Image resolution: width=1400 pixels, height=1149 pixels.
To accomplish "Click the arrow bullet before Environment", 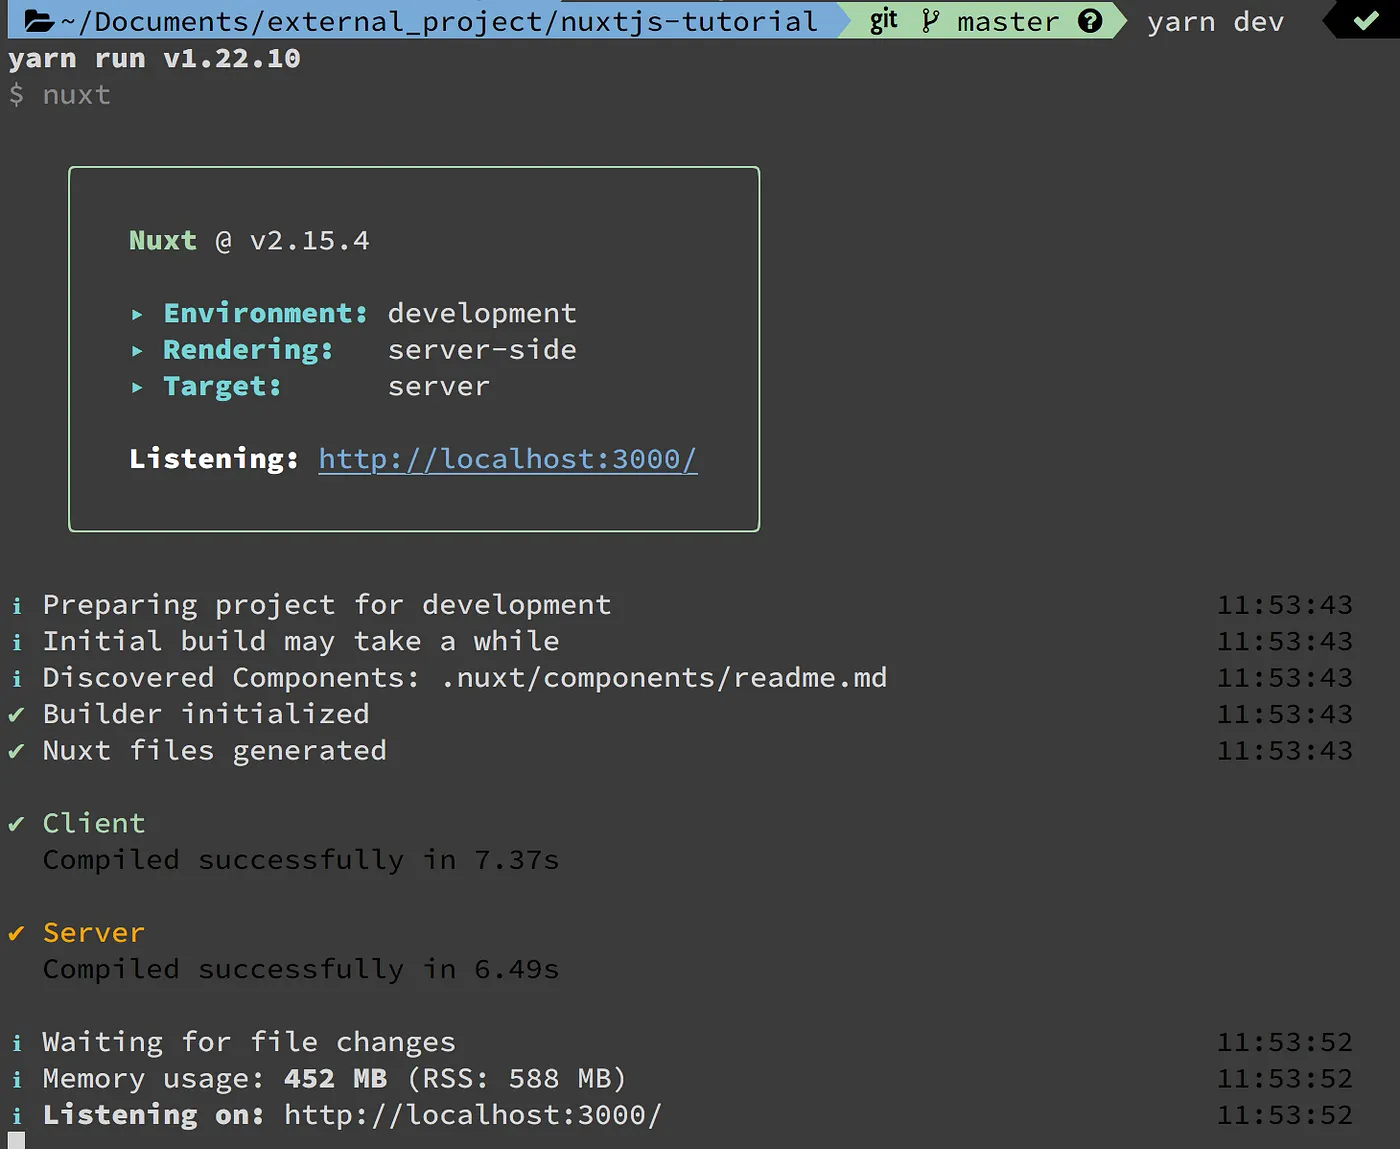I will pyautogui.click(x=137, y=315).
